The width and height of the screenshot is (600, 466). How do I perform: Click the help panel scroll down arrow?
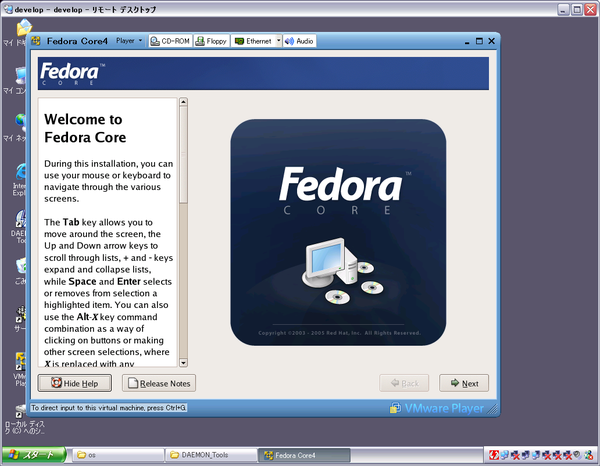[x=183, y=363]
